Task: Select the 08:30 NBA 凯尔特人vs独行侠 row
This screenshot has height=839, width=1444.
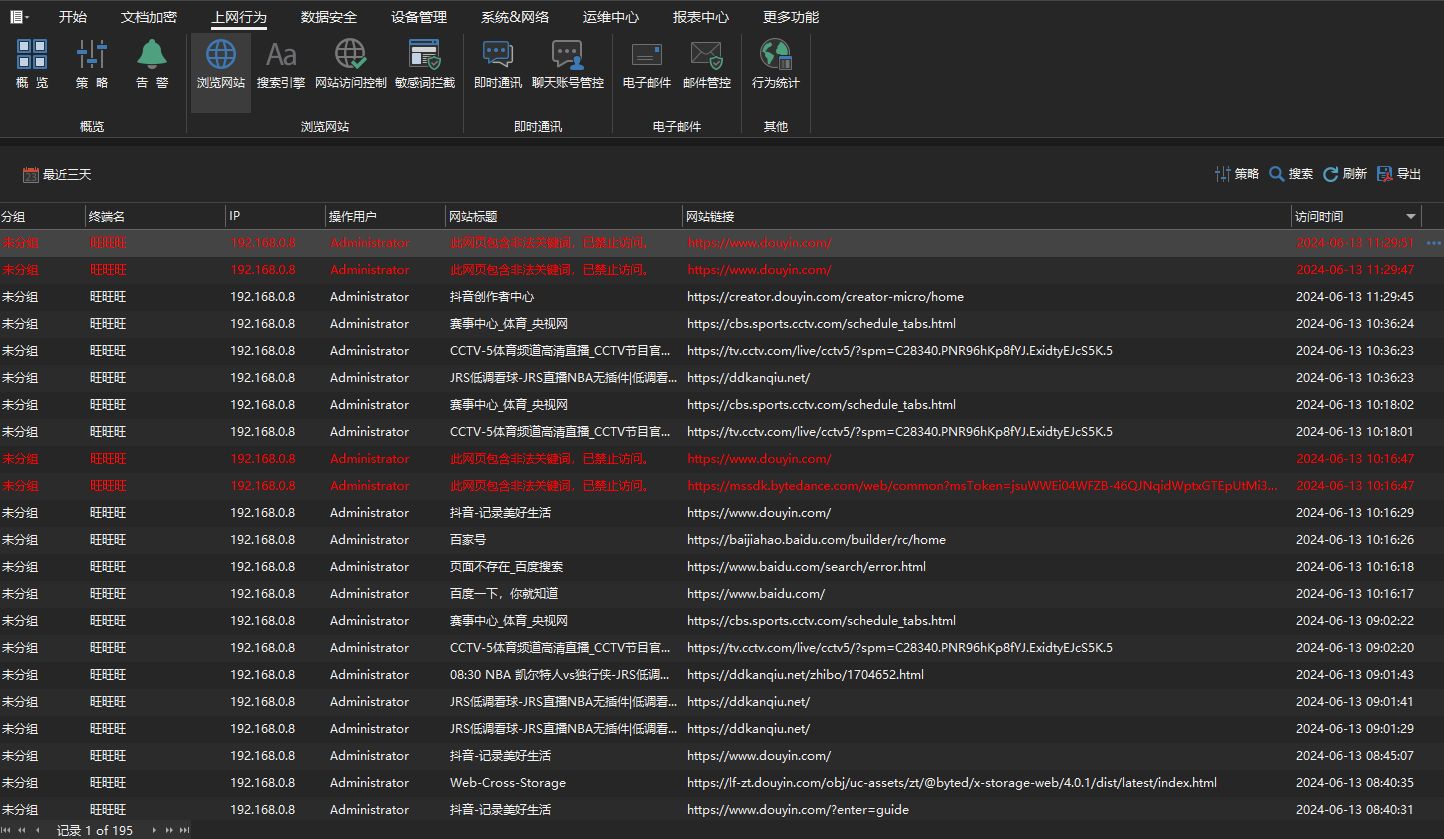Action: click(x=722, y=675)
